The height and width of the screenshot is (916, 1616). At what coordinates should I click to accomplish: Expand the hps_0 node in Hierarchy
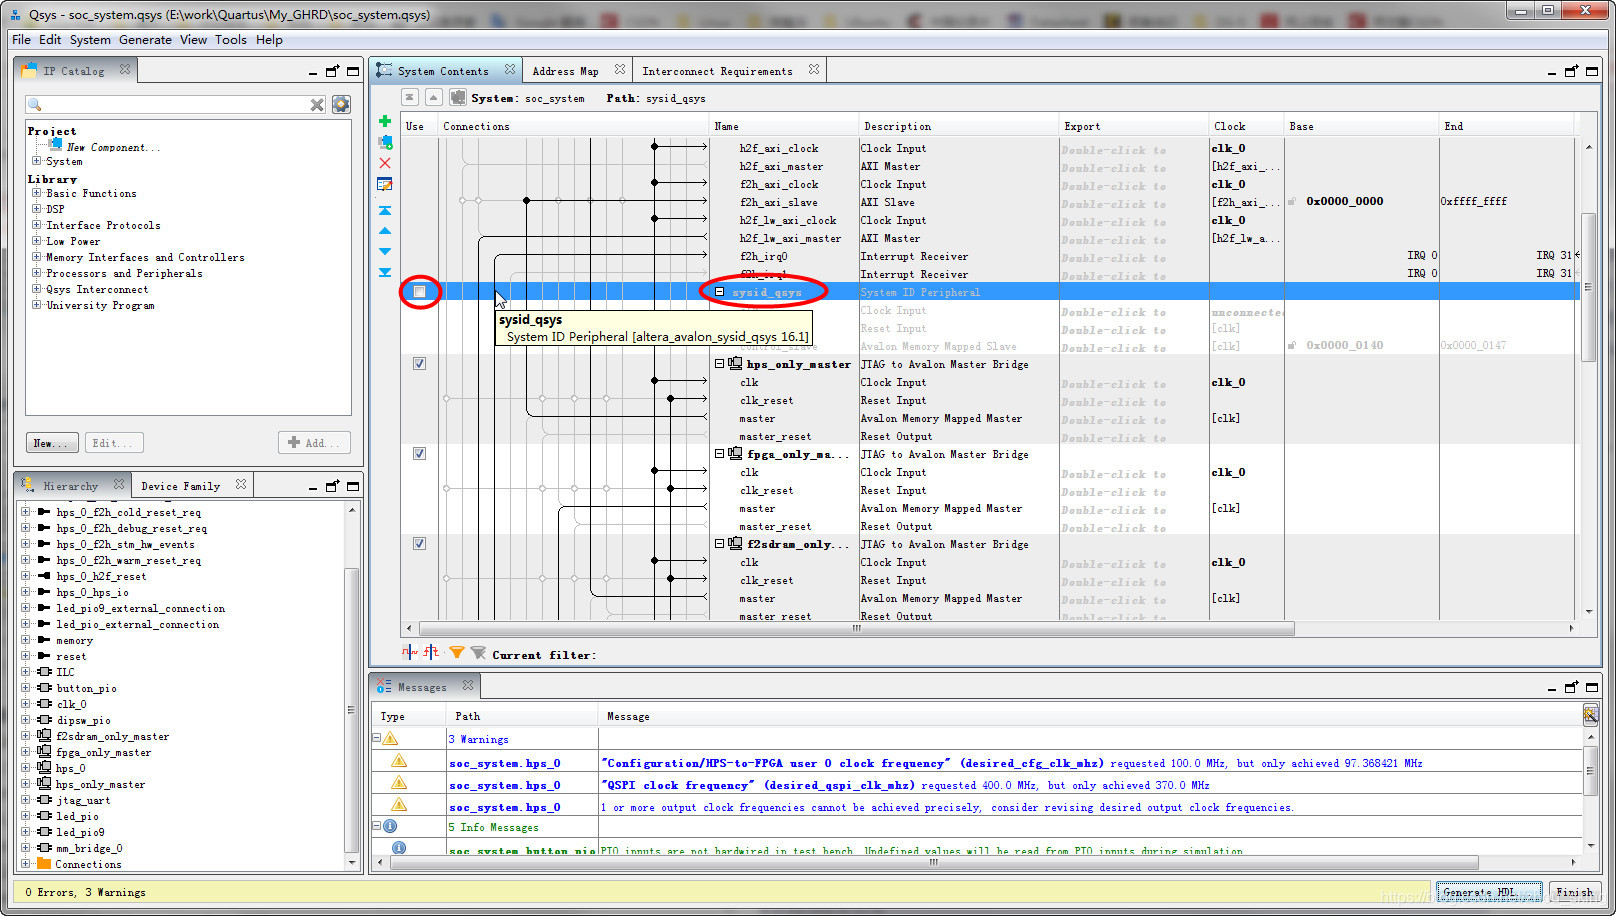pos(25,768)
